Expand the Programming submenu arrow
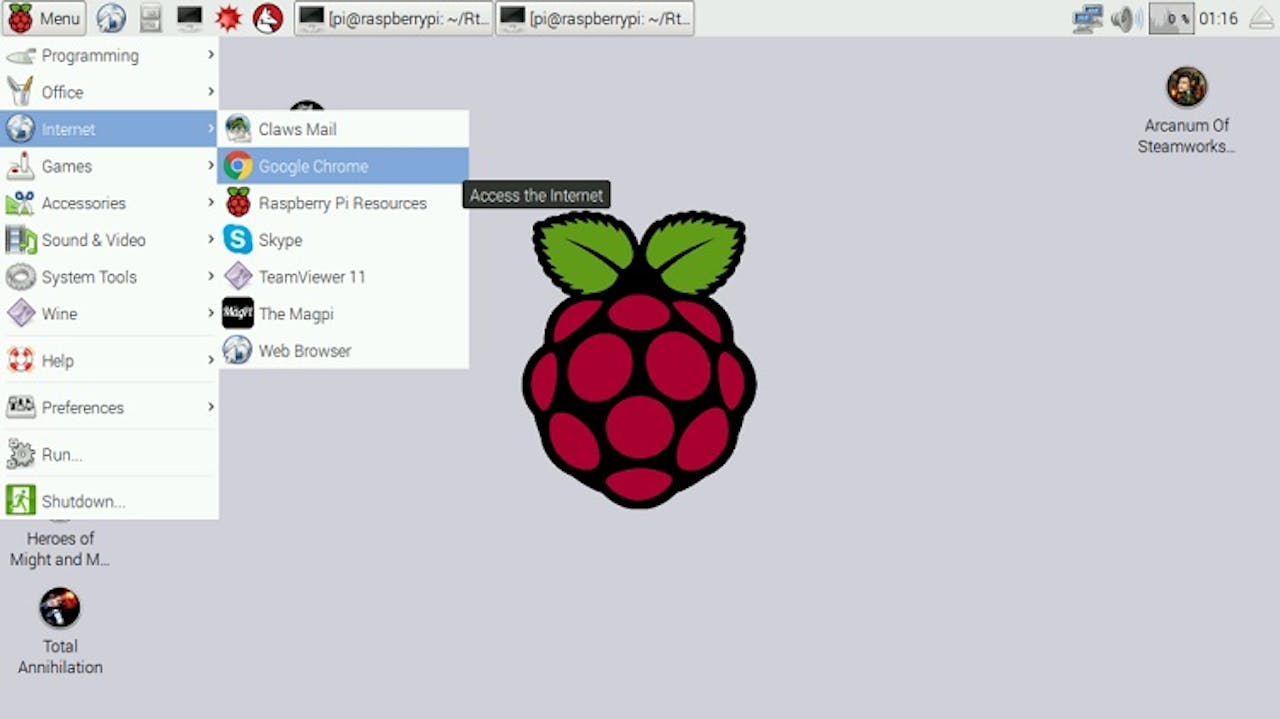Viewport: 1280px width, 719px height. (210, 55)
